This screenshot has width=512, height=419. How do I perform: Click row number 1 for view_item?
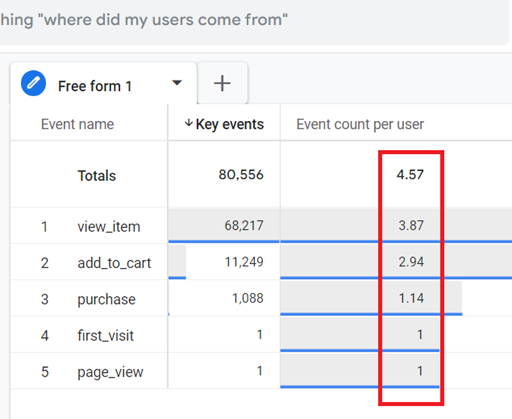(44, 227)
